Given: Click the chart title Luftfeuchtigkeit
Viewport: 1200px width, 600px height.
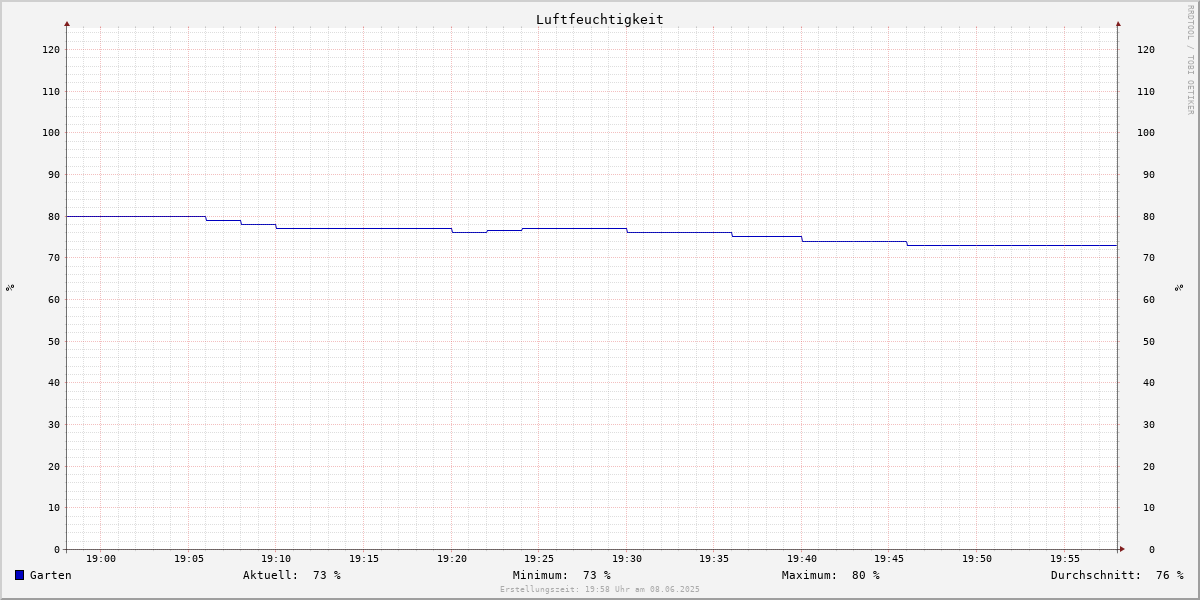Looking at the screenshot, I should 599,19.
